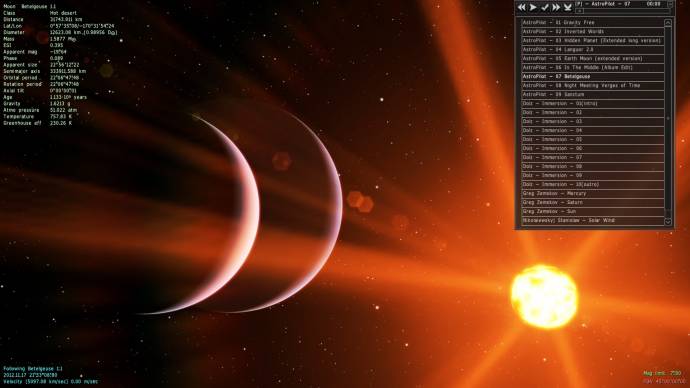
Task: Start playback with the play icon
Action: (x=533, y=7)
